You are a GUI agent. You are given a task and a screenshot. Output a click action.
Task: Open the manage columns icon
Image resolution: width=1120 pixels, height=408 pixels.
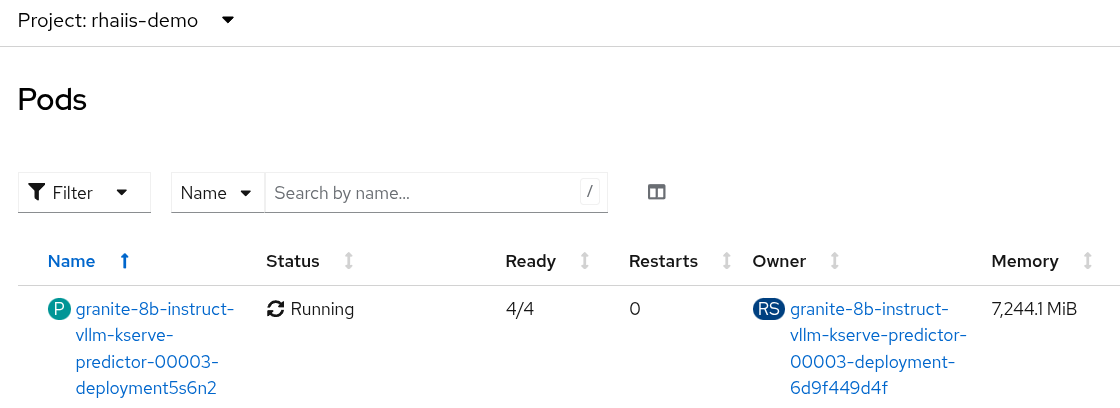(657, 192)
